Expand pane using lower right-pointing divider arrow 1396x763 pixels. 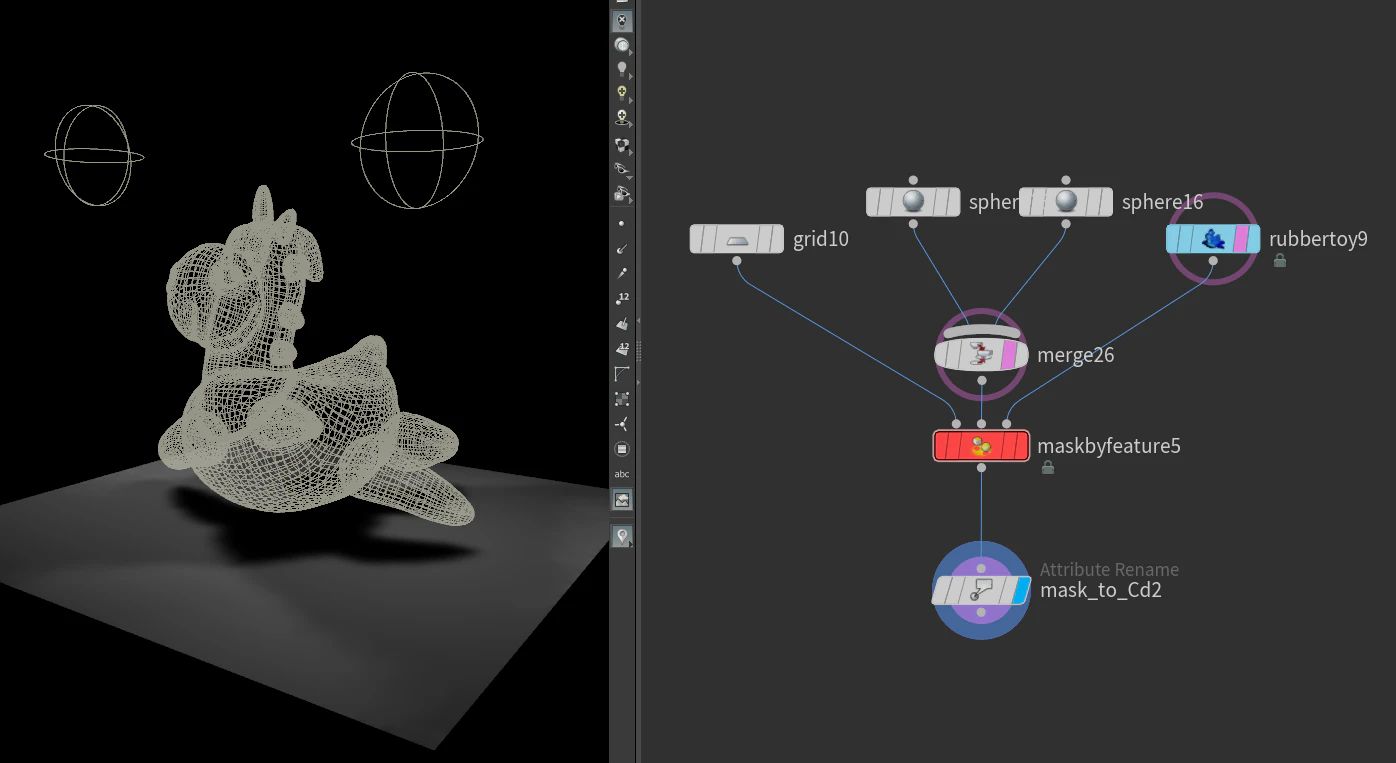pyautogui.click(x=639, y=381)
